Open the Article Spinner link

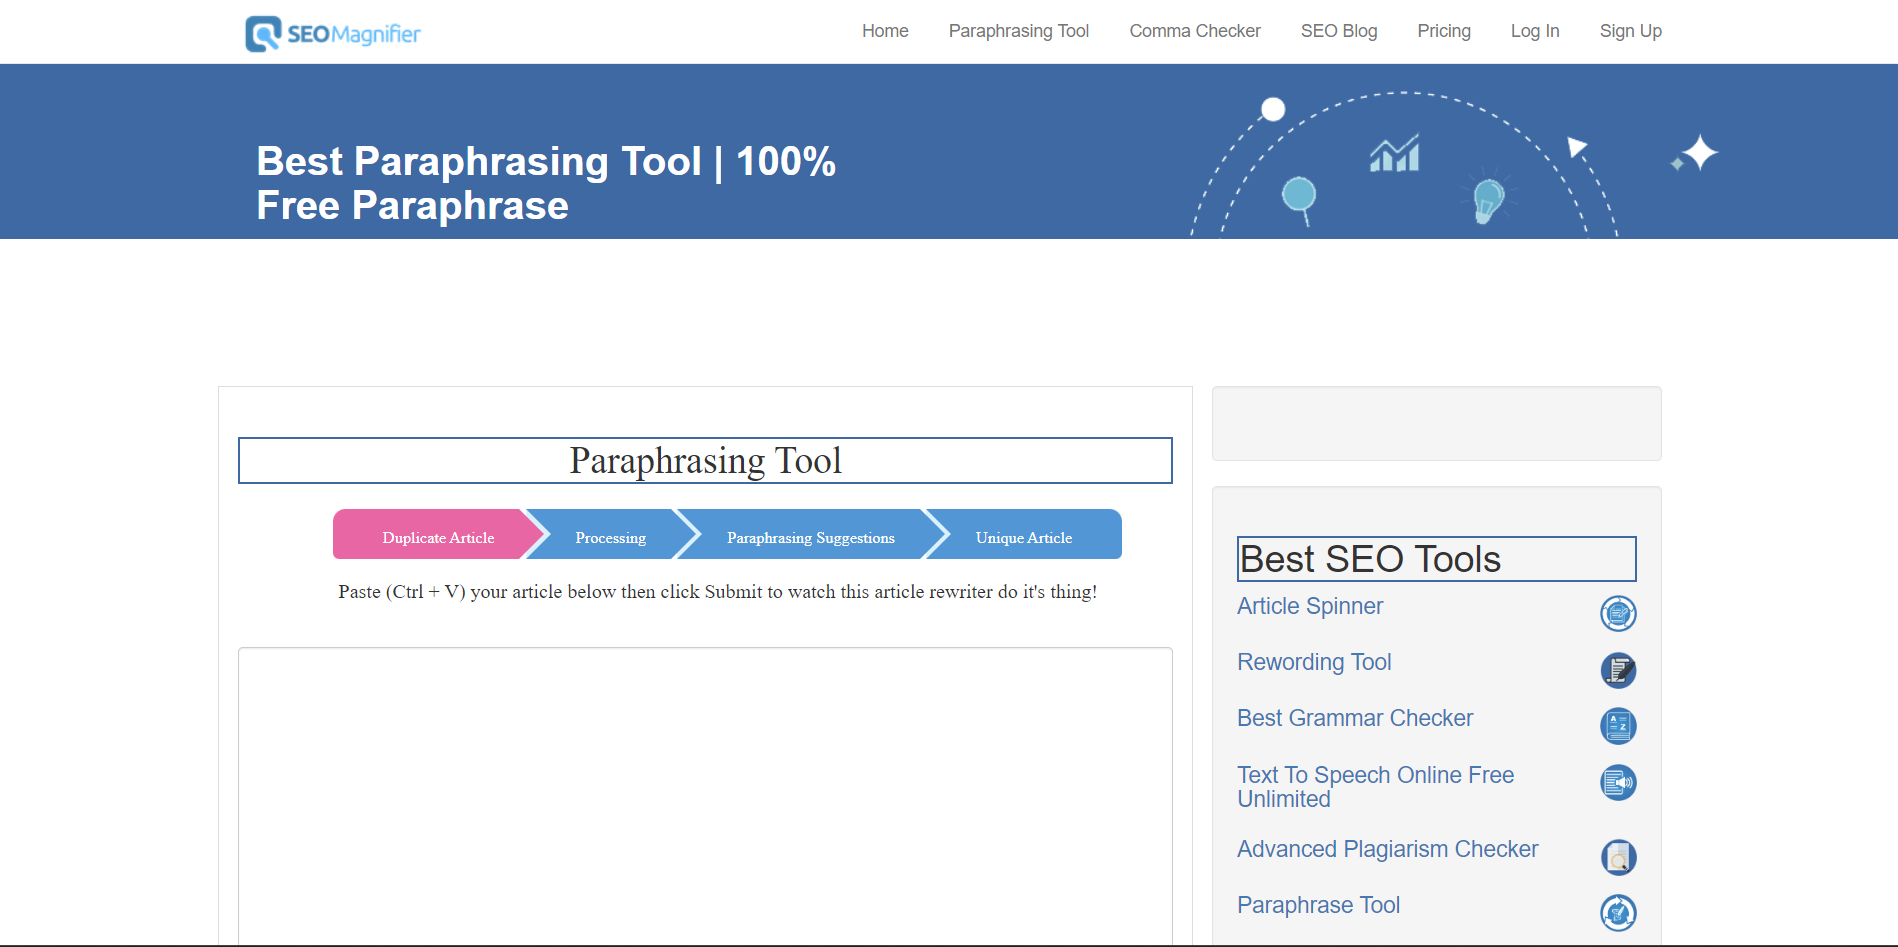(x=1310, y=606)
